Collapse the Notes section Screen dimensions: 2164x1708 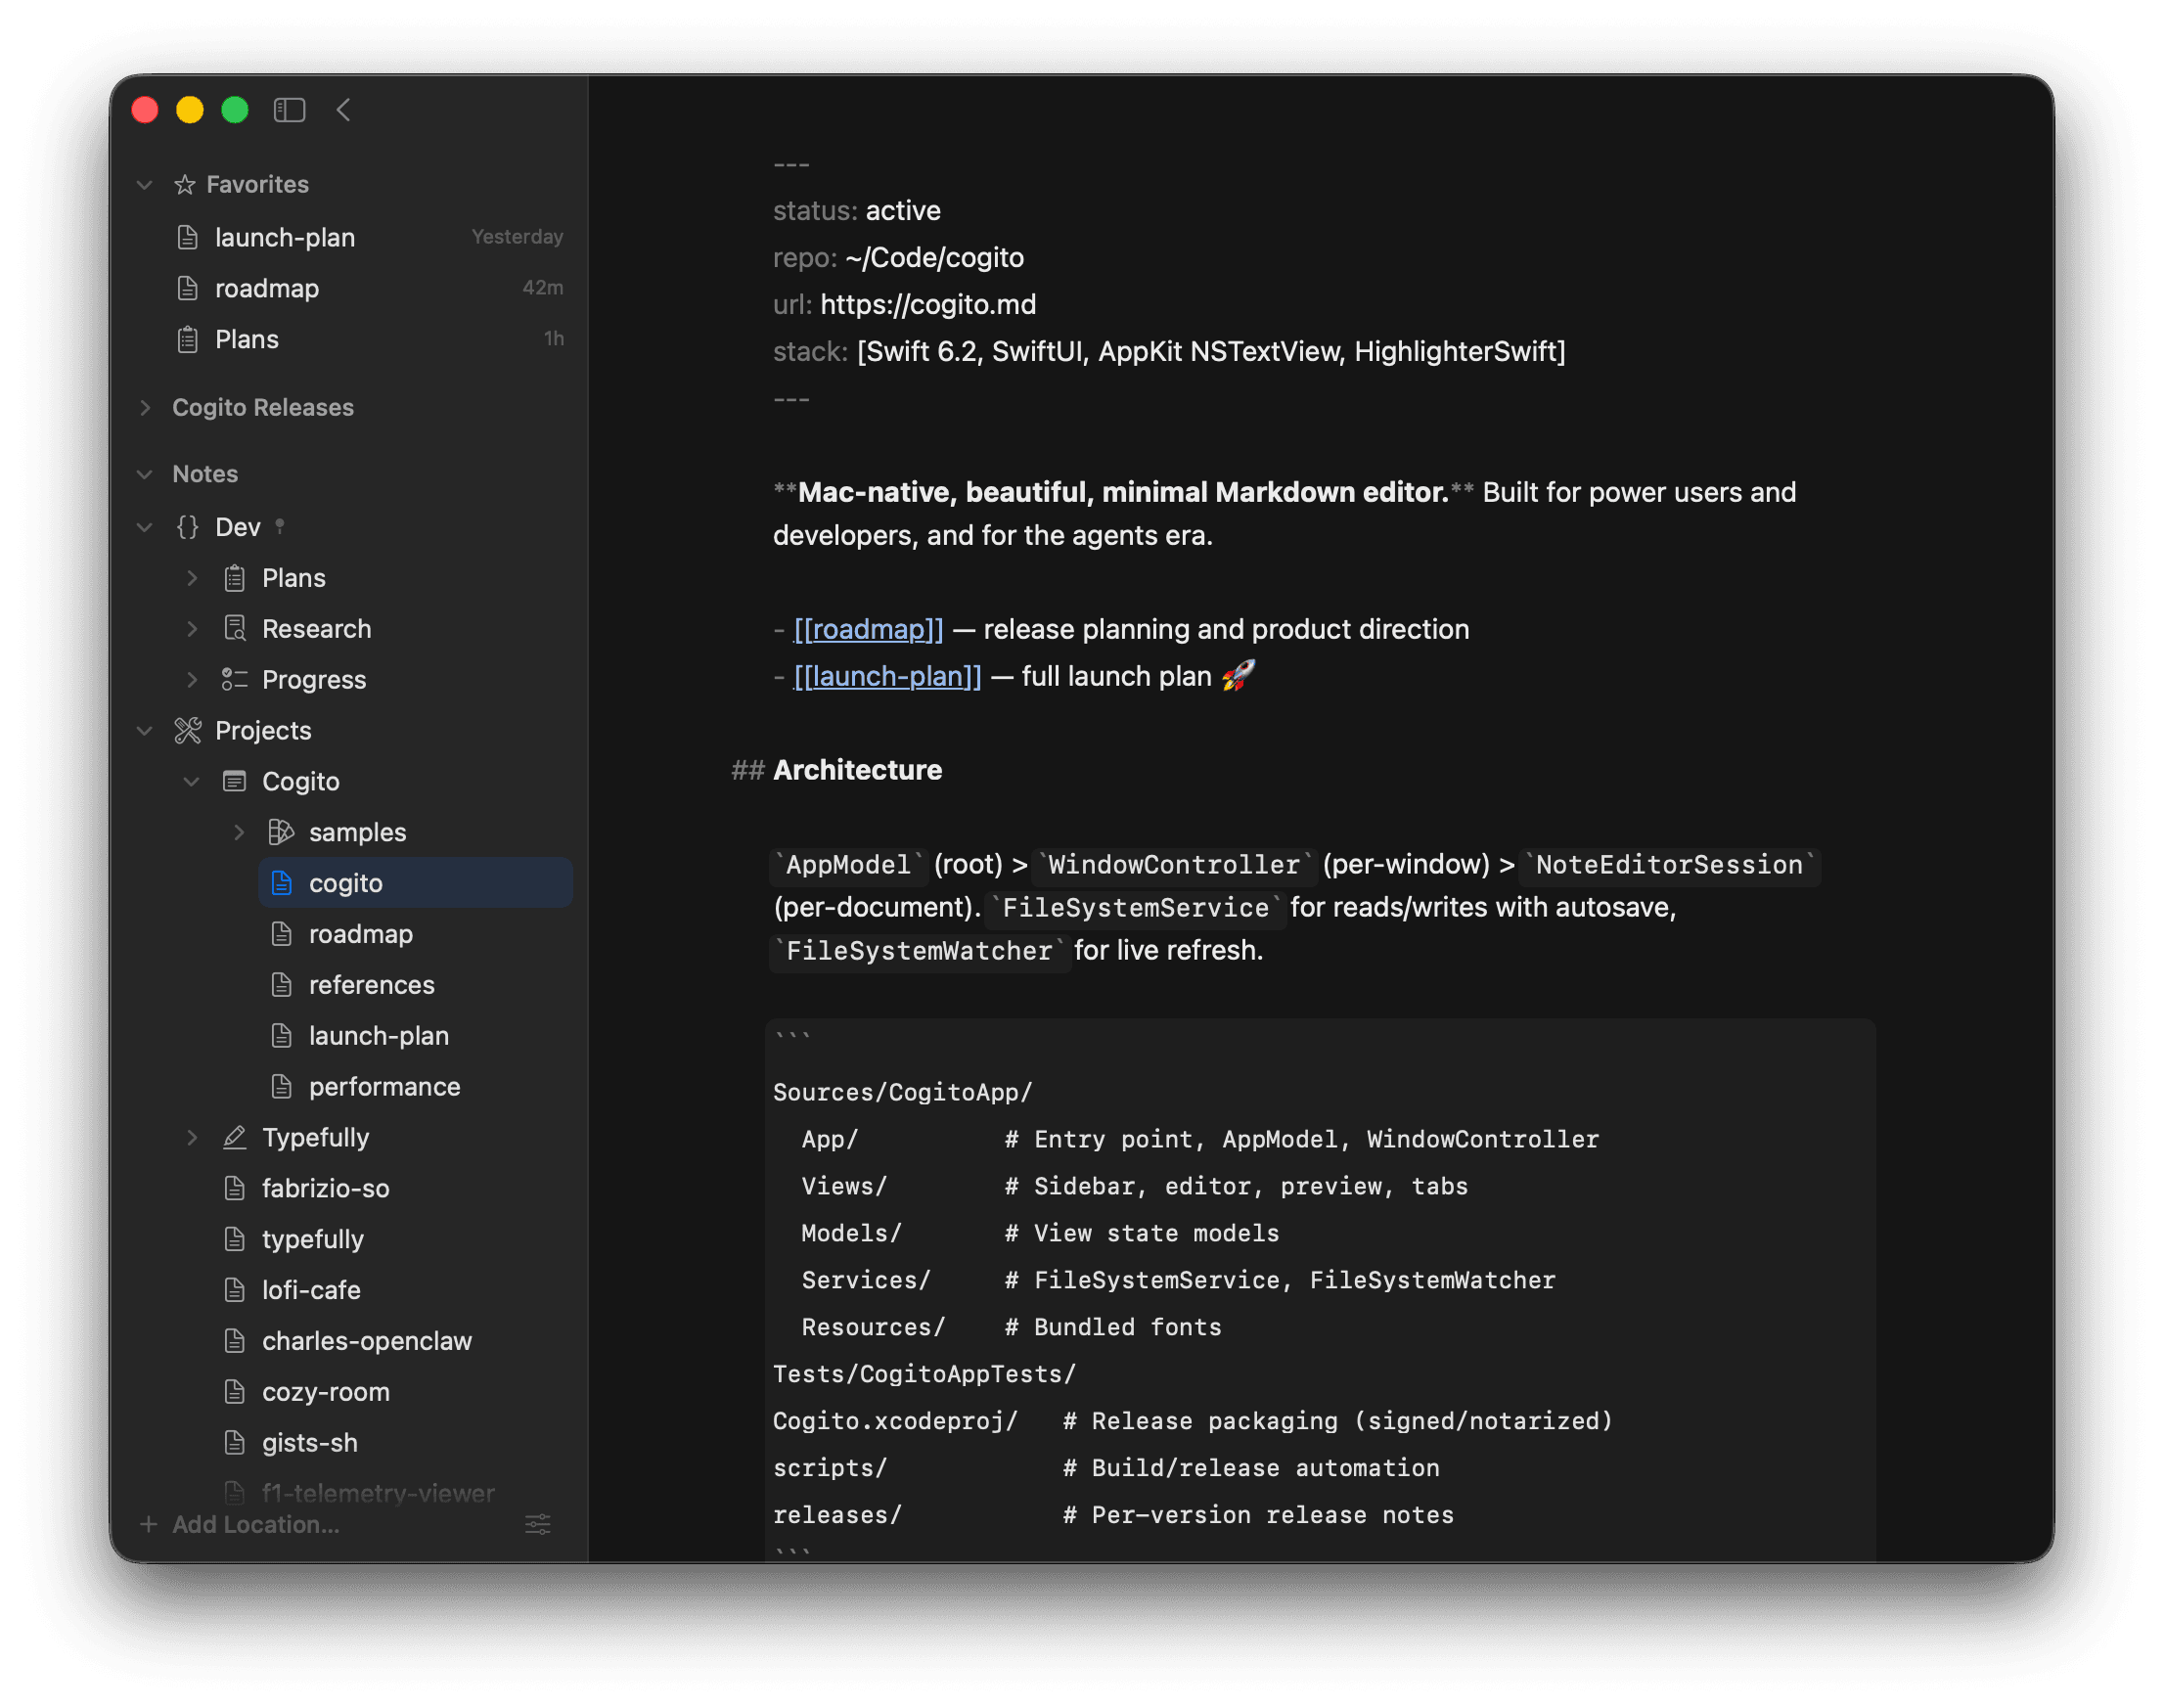point(145,474)
